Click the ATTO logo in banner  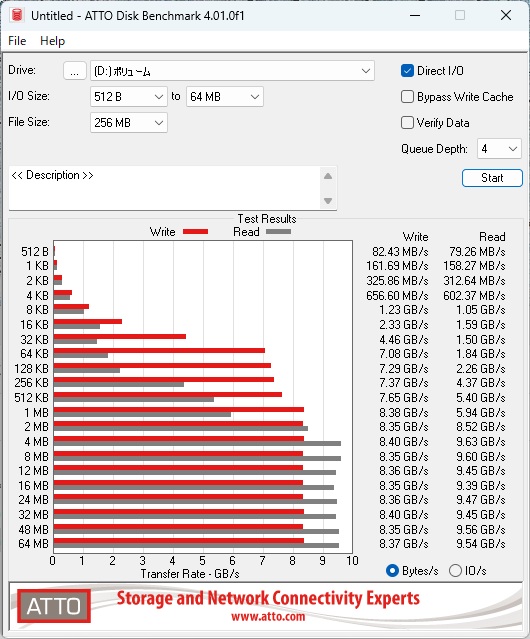point(54,606)
